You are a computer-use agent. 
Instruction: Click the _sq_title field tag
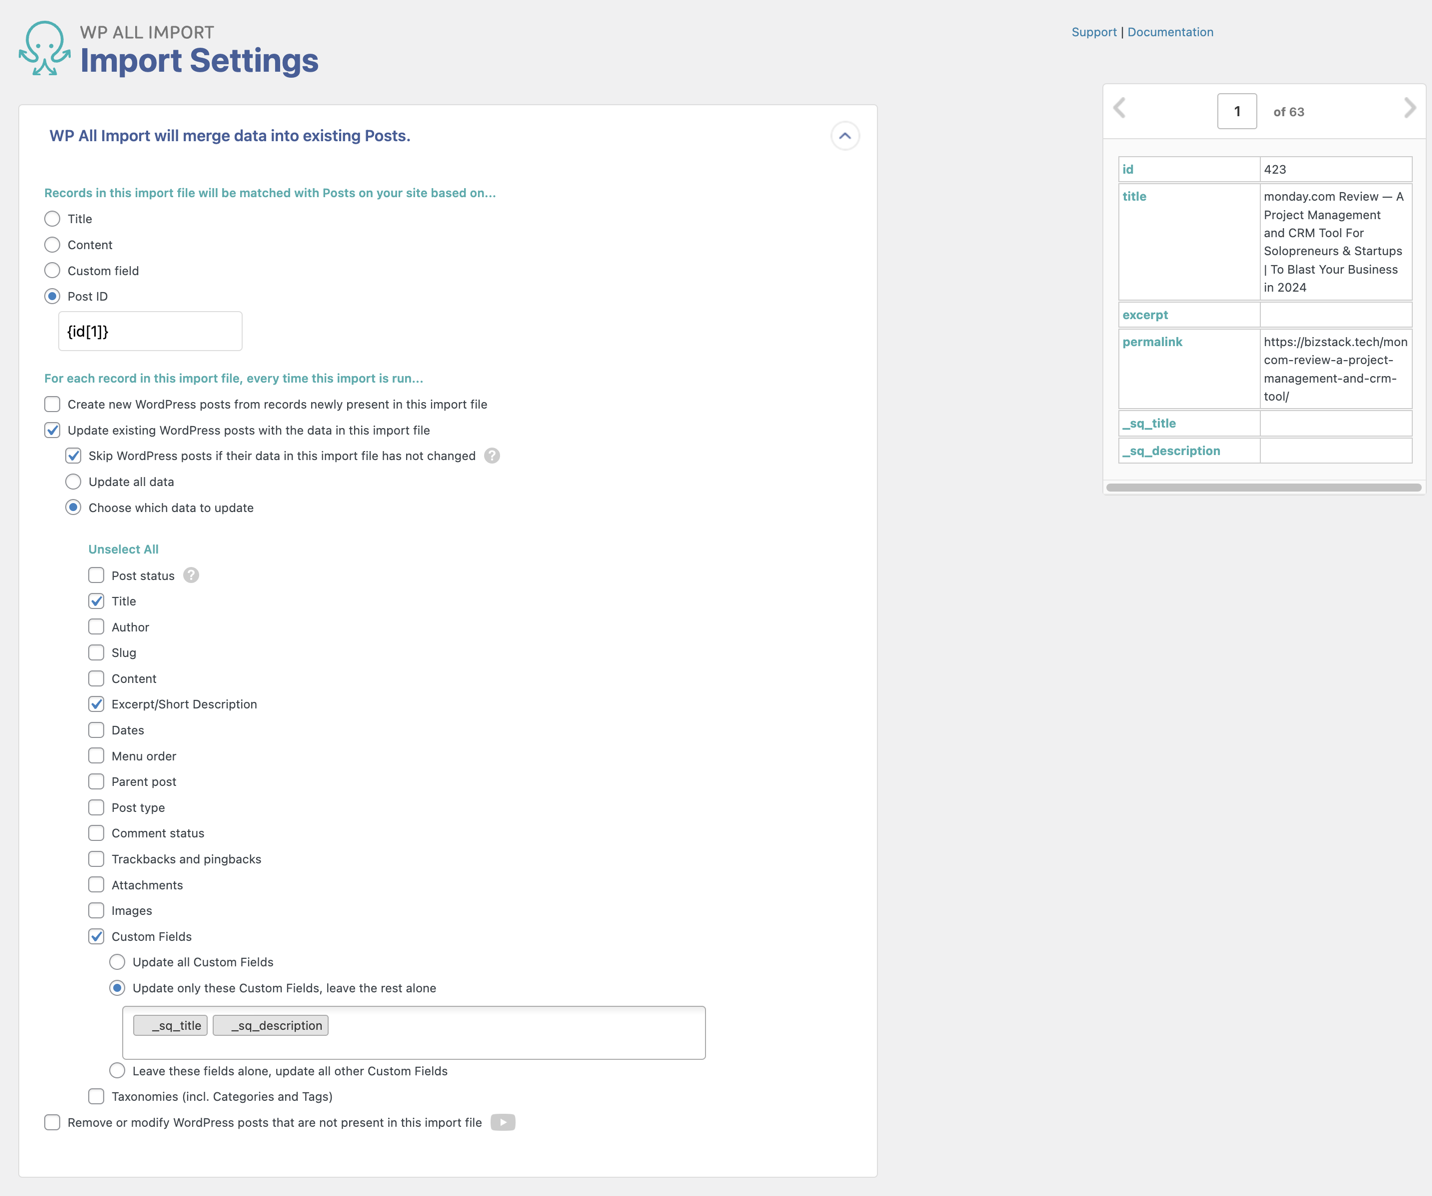(170, 1025)
